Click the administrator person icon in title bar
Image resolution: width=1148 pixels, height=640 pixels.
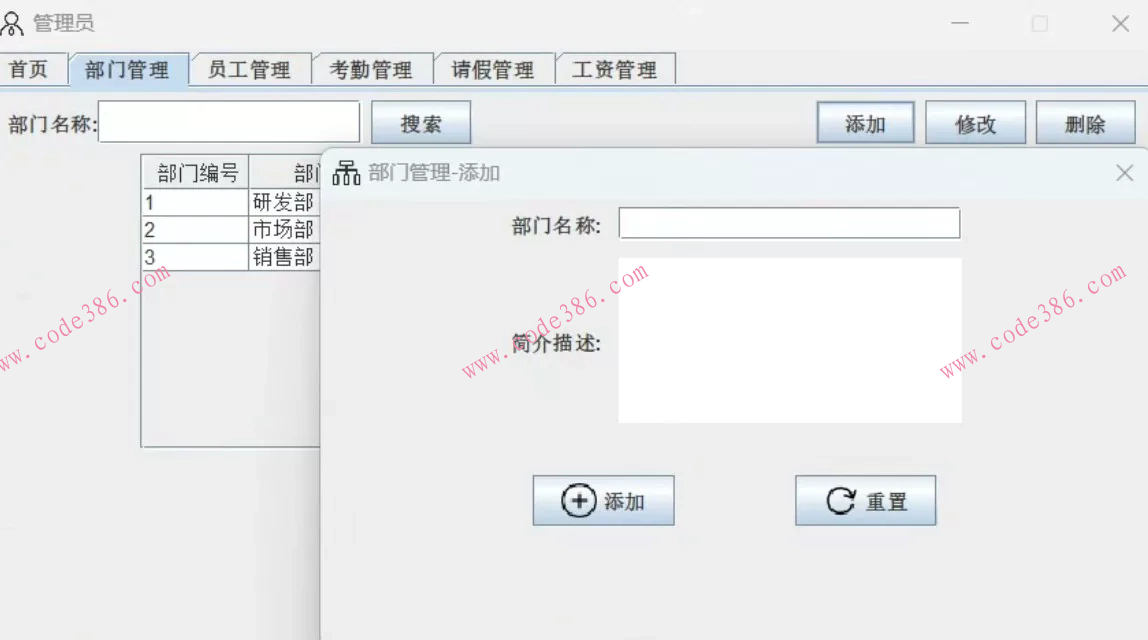[x=13, y=22]
